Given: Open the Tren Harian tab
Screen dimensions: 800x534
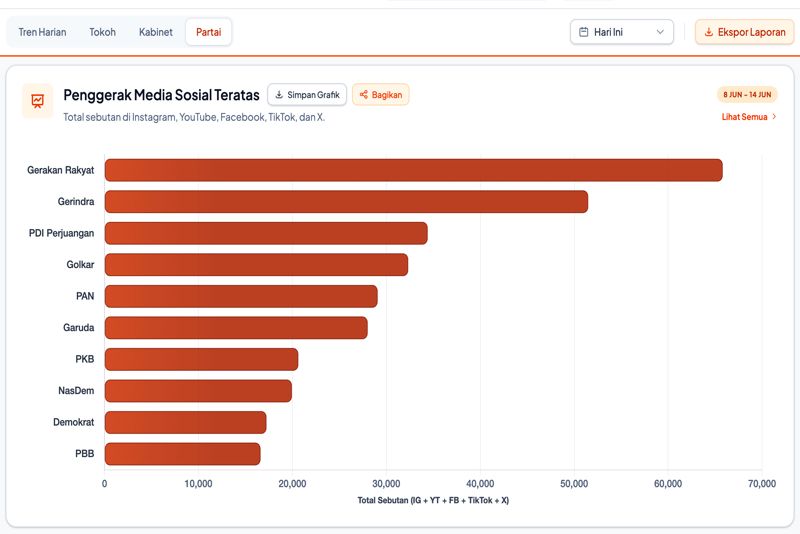Looking at the screenshot, I should pos(42,32).
